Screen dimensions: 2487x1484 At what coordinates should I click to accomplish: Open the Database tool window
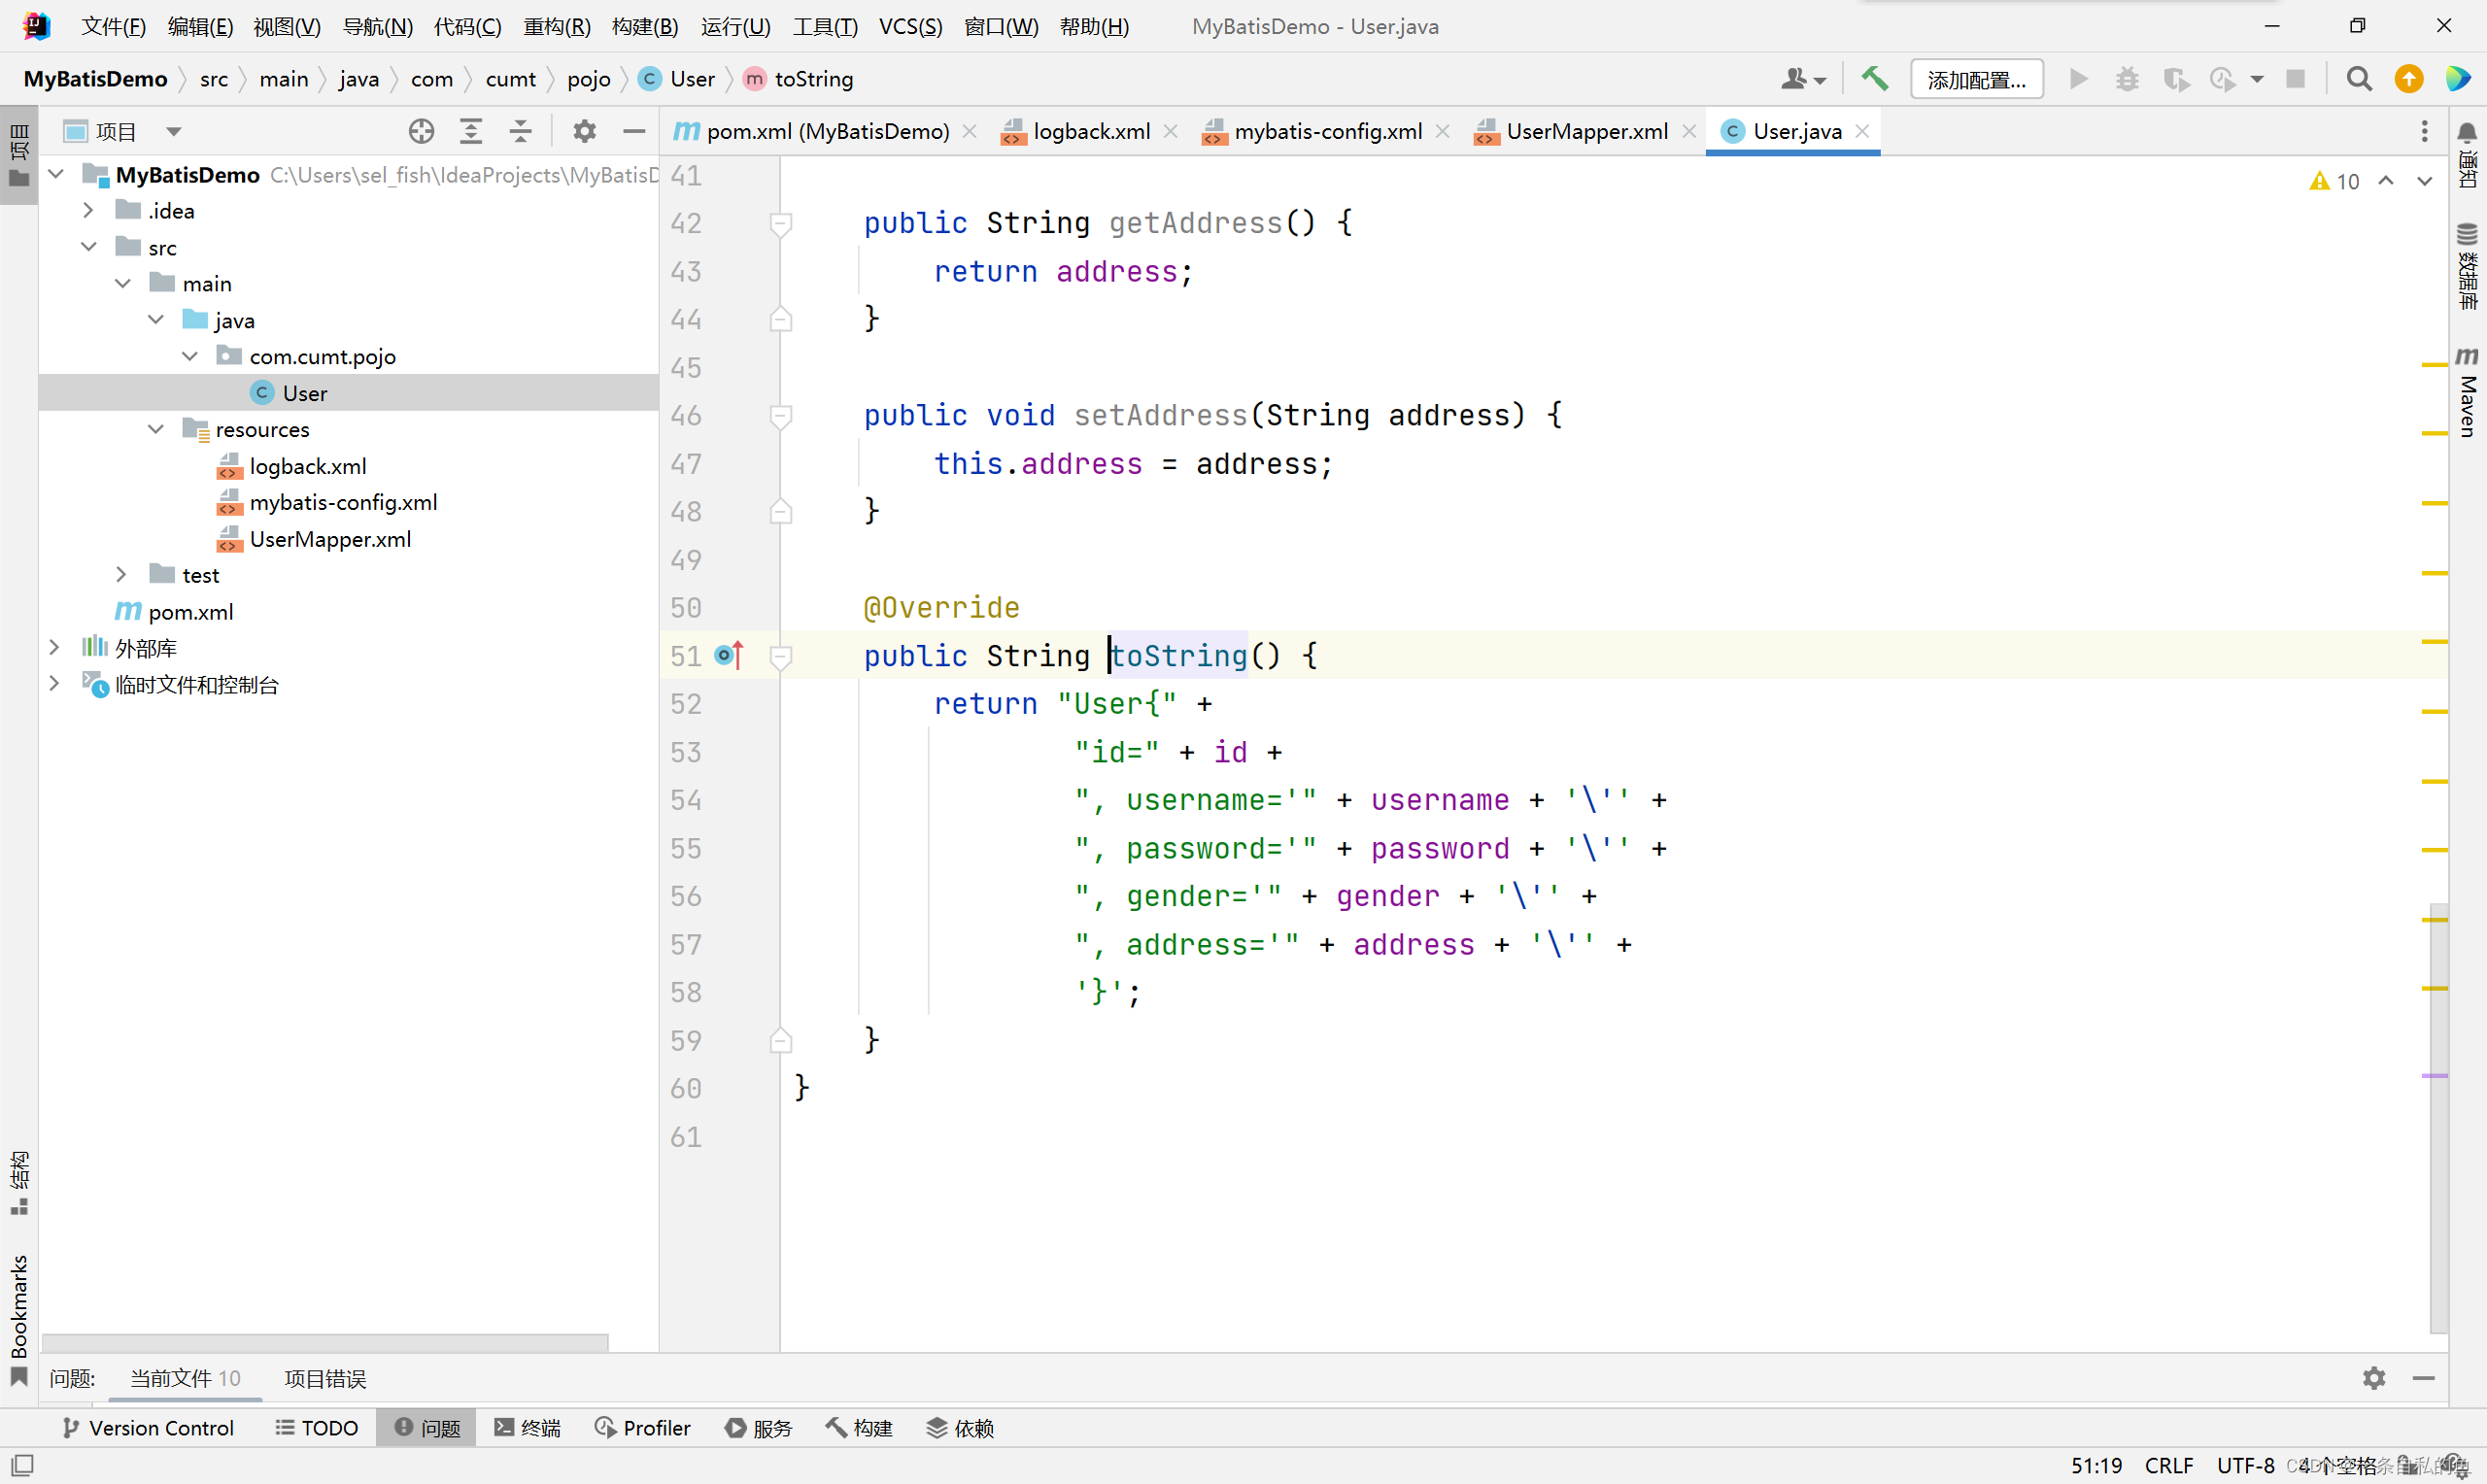pos(2468,265)
